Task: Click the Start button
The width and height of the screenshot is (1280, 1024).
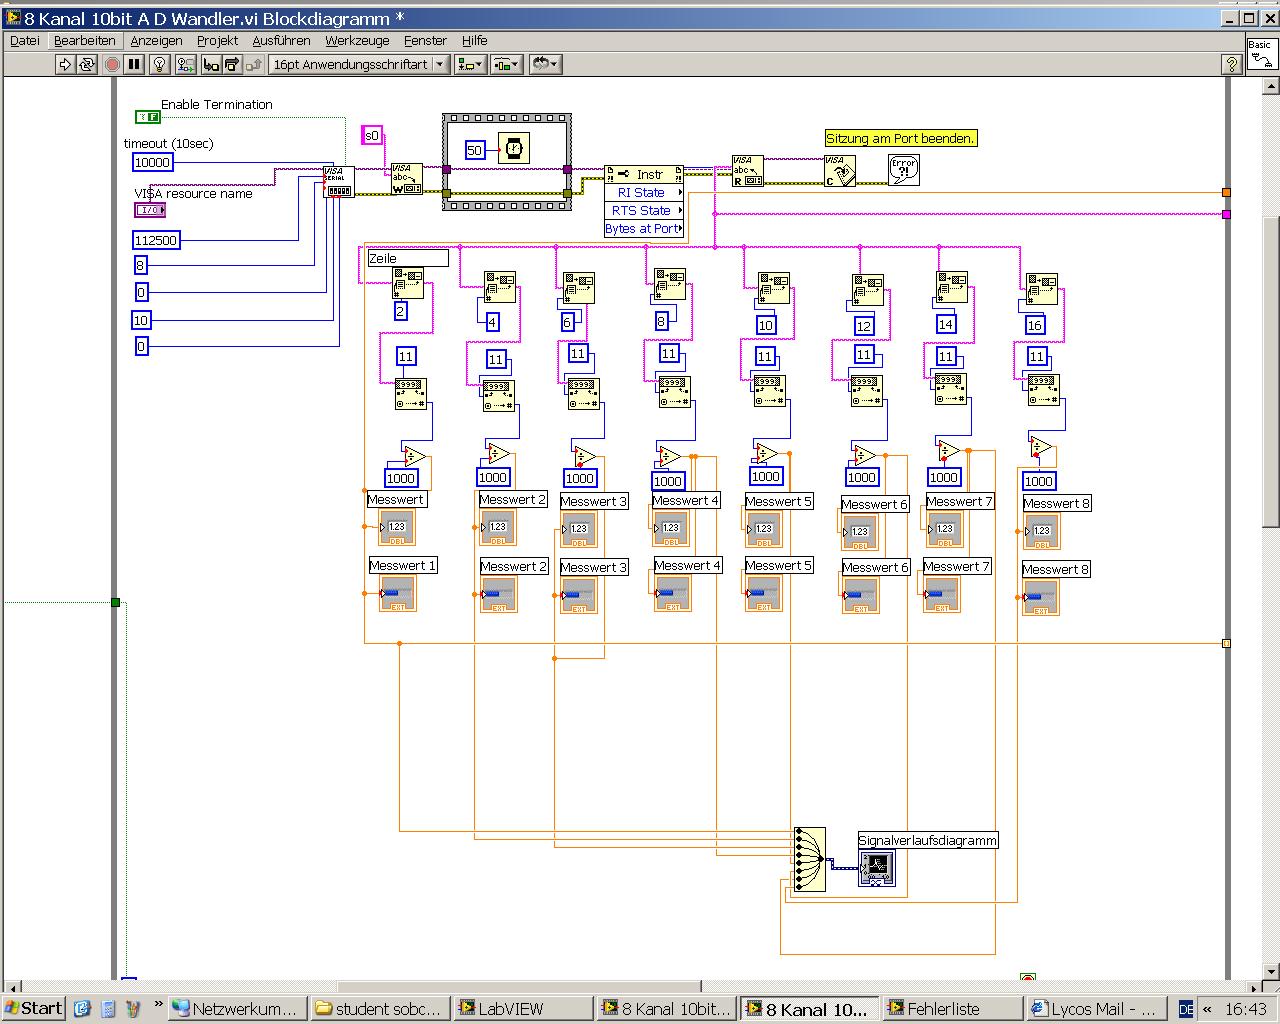Action: [x=33, y=1008]
